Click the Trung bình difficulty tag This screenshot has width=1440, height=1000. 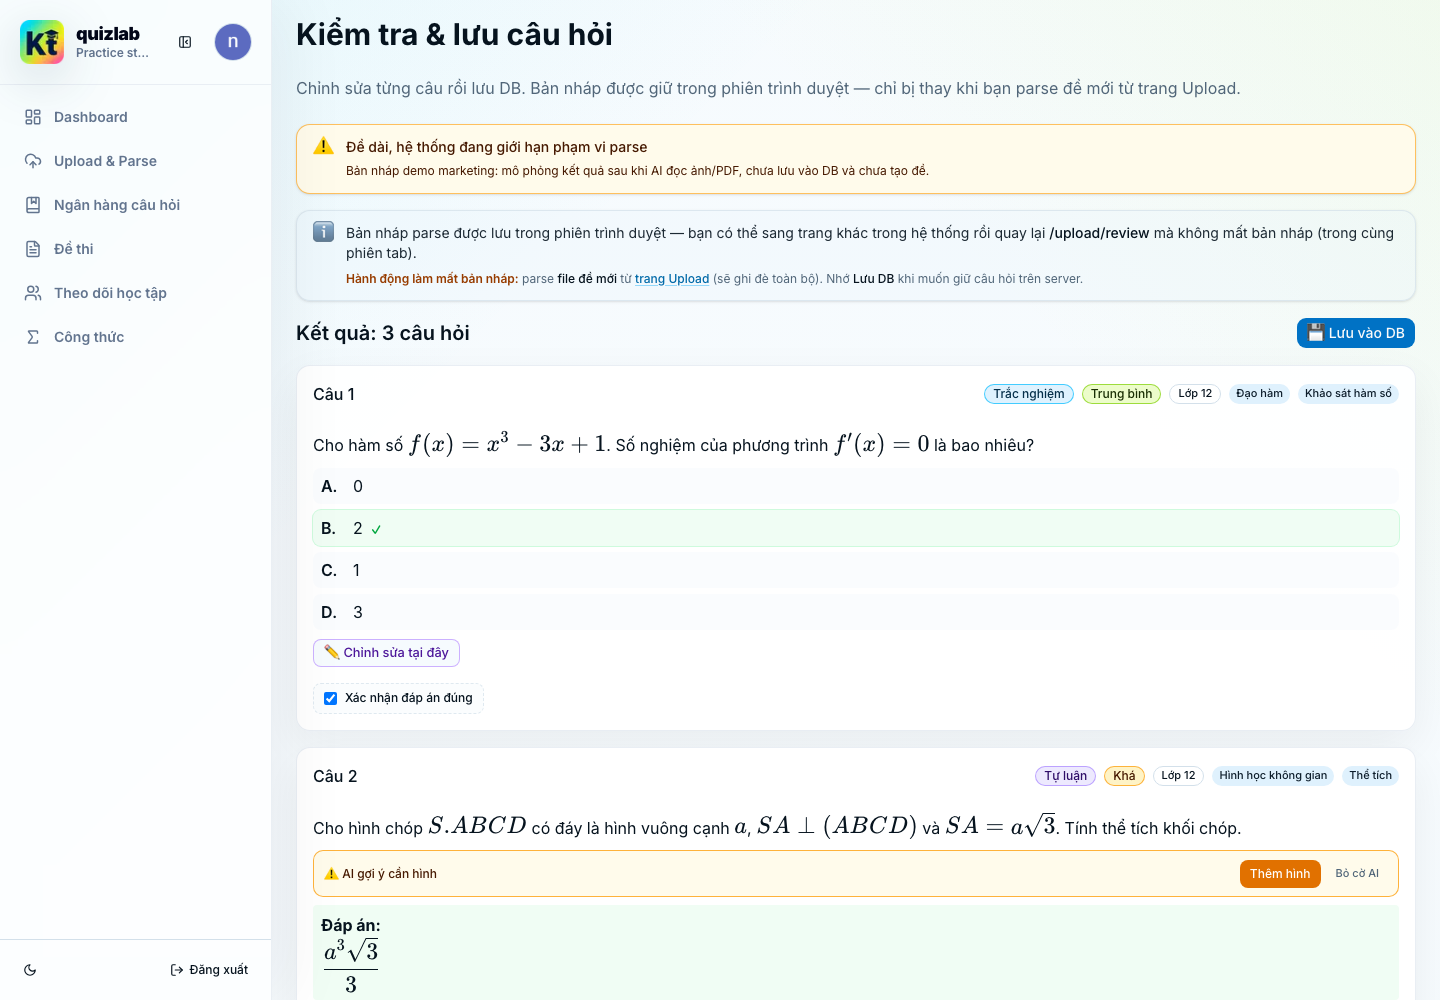[1121, 394]
